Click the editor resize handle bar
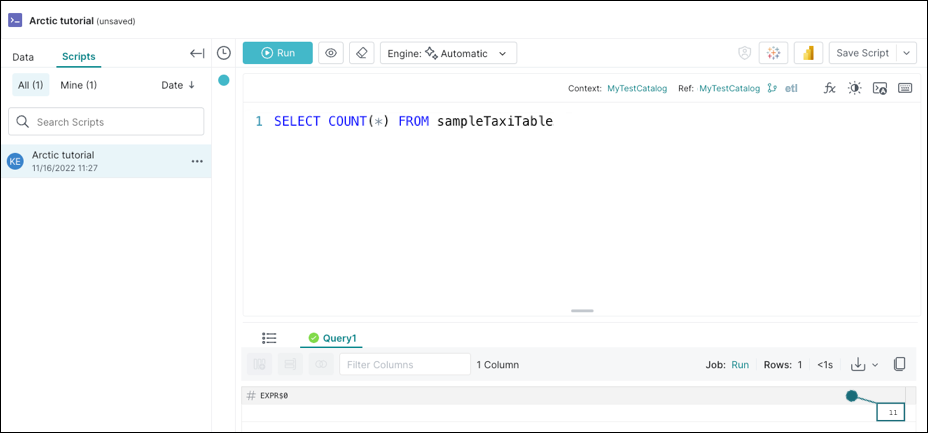Screen dimensions: 928x433 (582, 311)
